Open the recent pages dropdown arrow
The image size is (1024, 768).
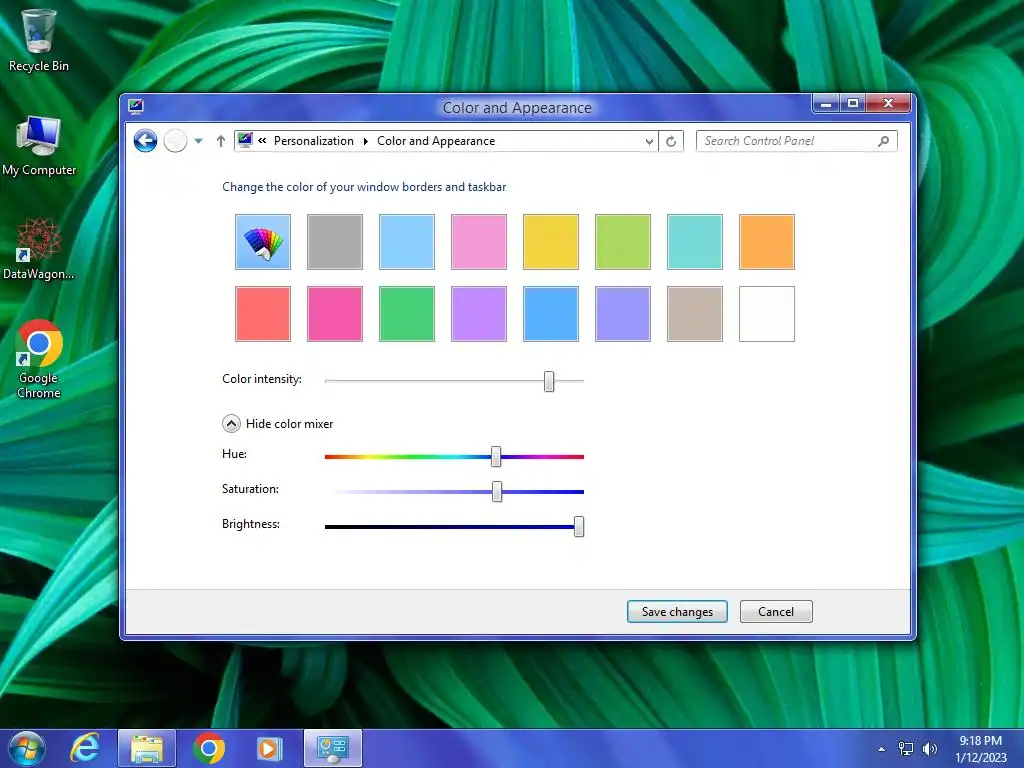tap(199, 141)
